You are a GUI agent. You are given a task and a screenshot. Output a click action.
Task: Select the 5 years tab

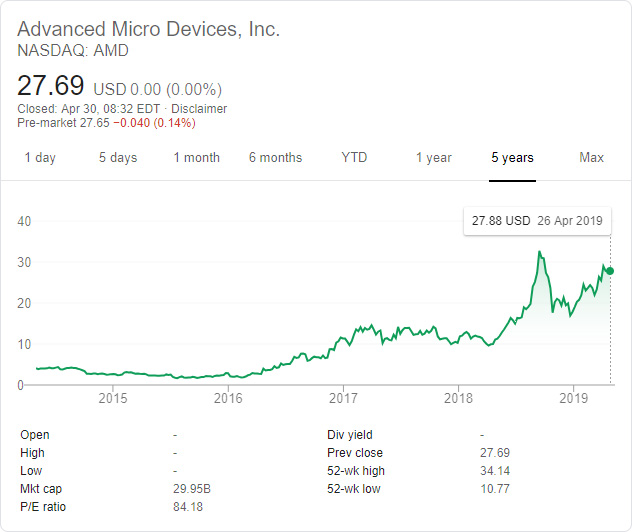[512, 158]
